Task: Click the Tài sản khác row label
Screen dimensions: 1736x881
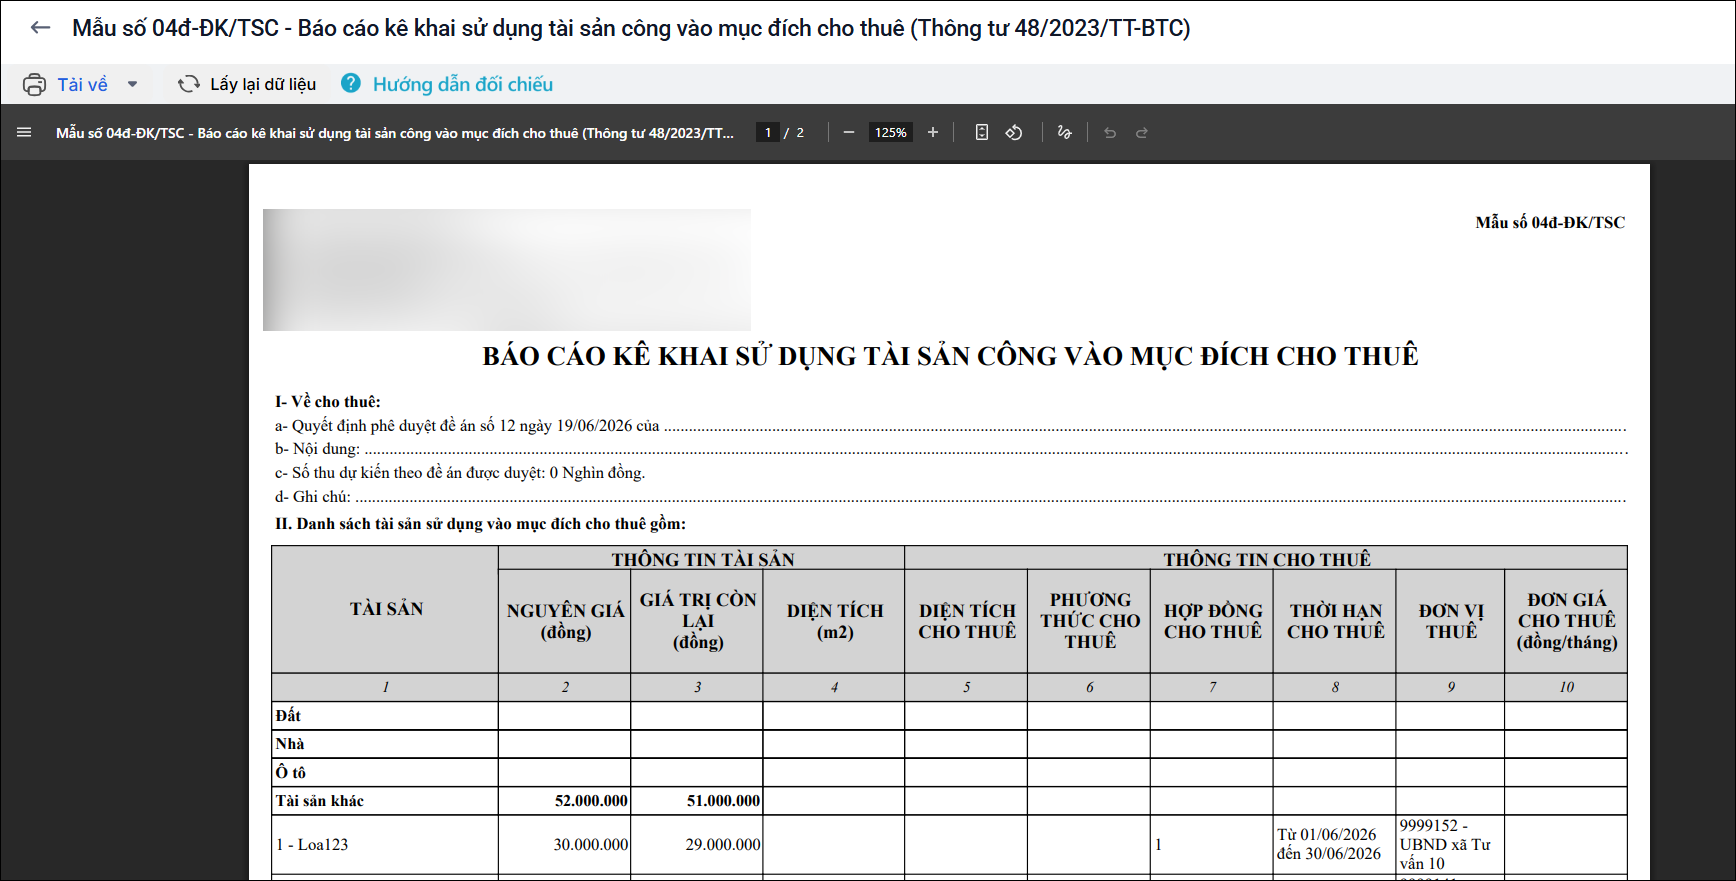Action: (x=320, y=801)
